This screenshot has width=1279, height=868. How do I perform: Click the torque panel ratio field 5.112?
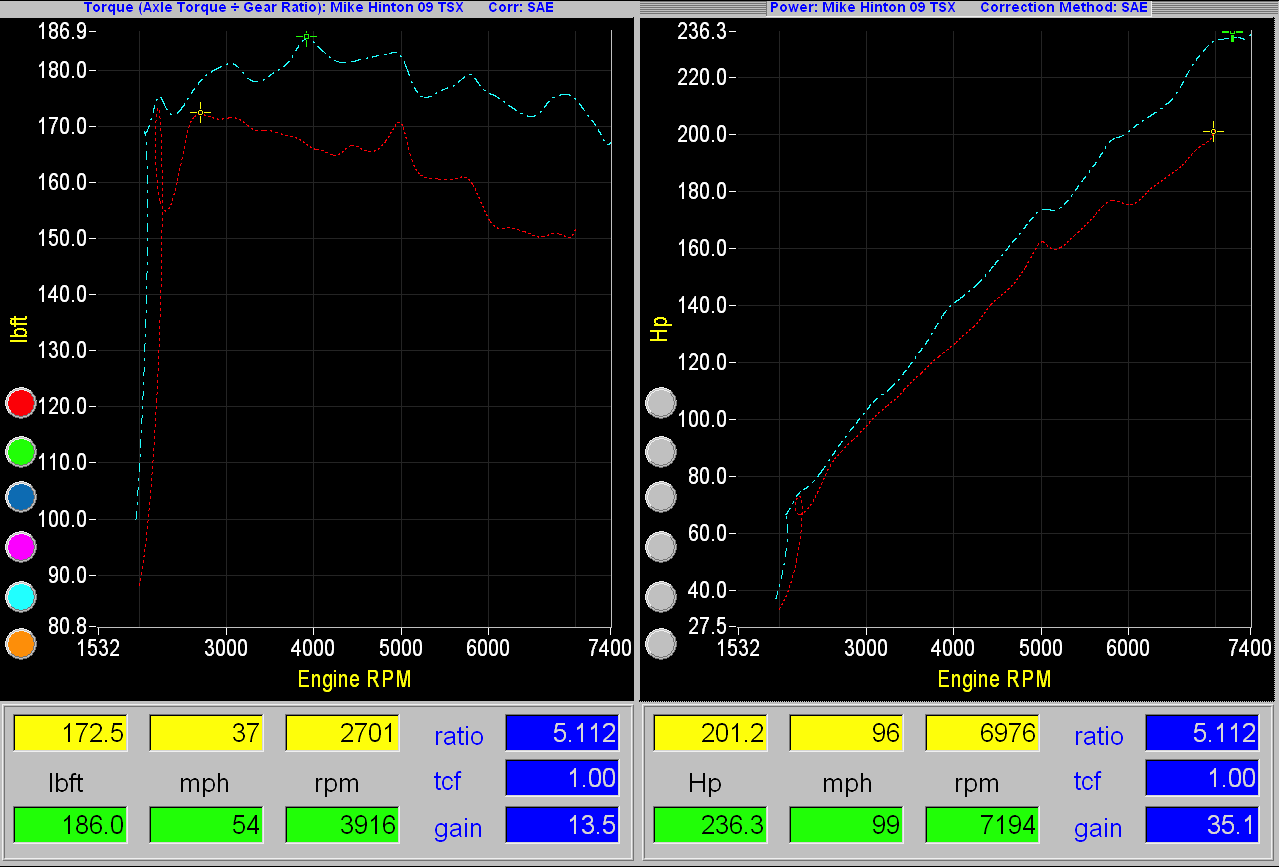coord(562,733)
